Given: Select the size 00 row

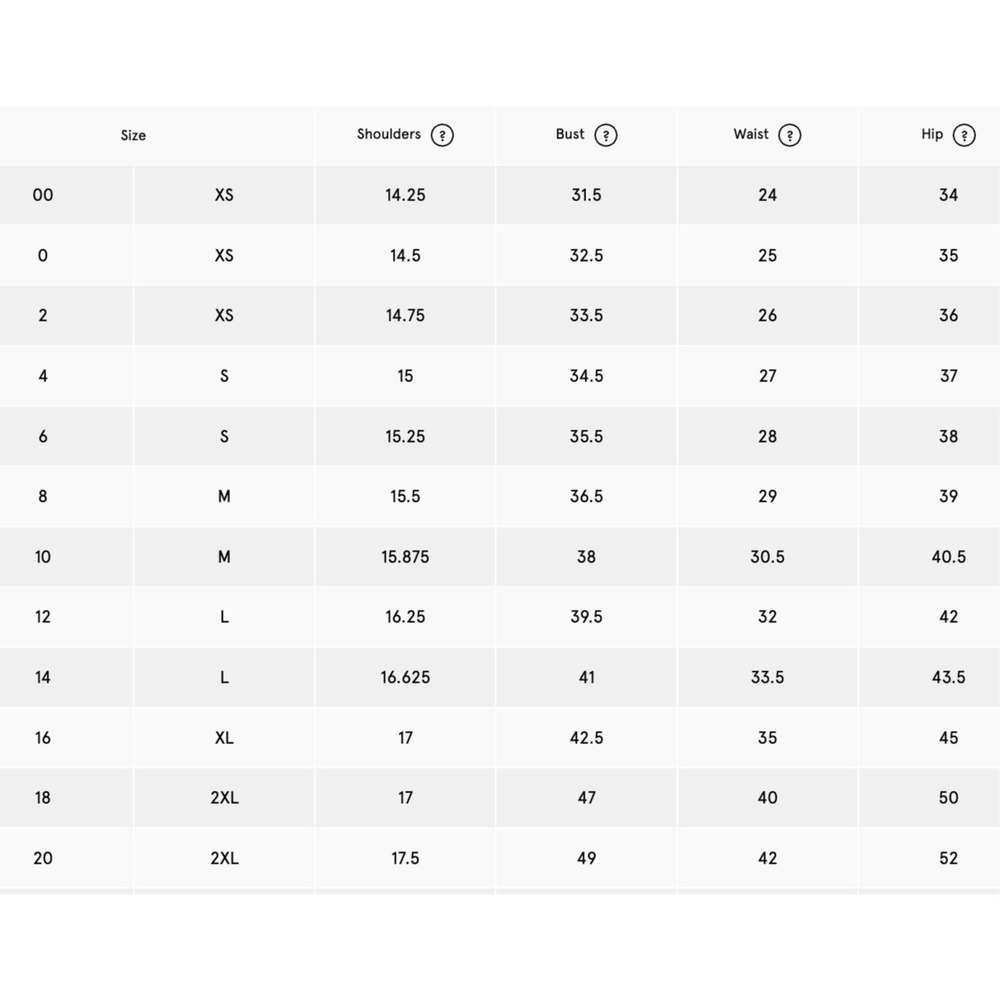Looking at the screenshot, I should 500,195.
